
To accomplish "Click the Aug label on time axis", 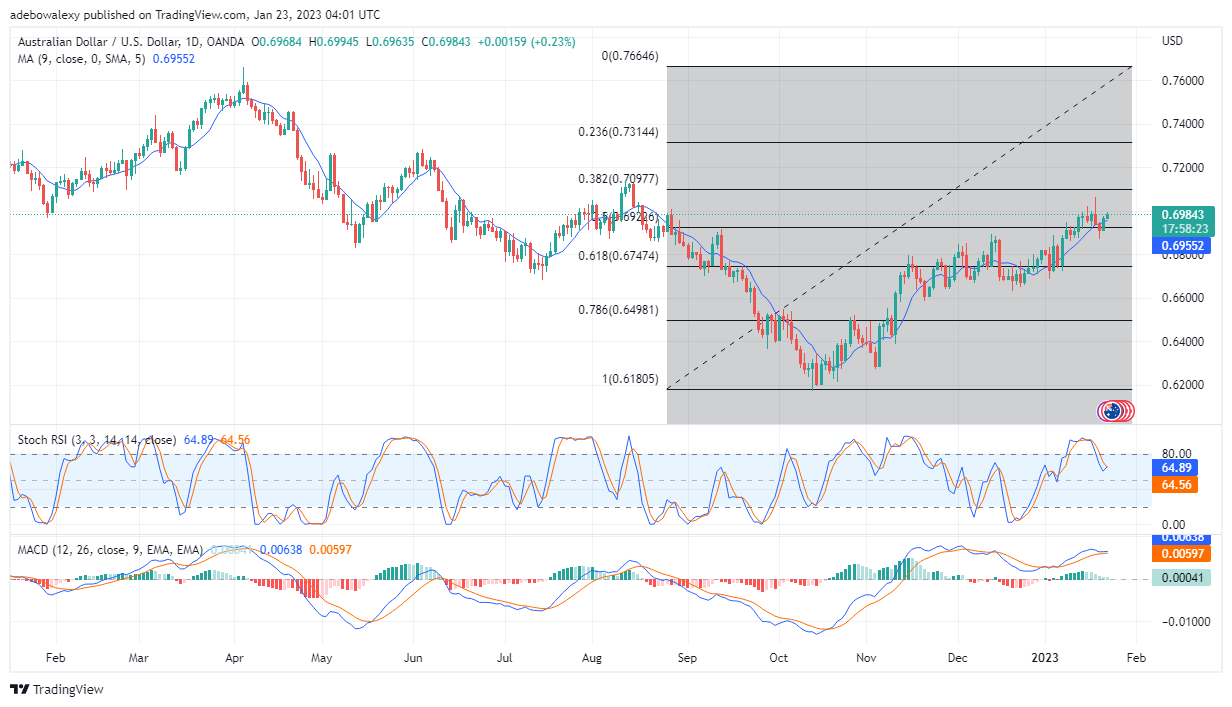I will (592, 659).
